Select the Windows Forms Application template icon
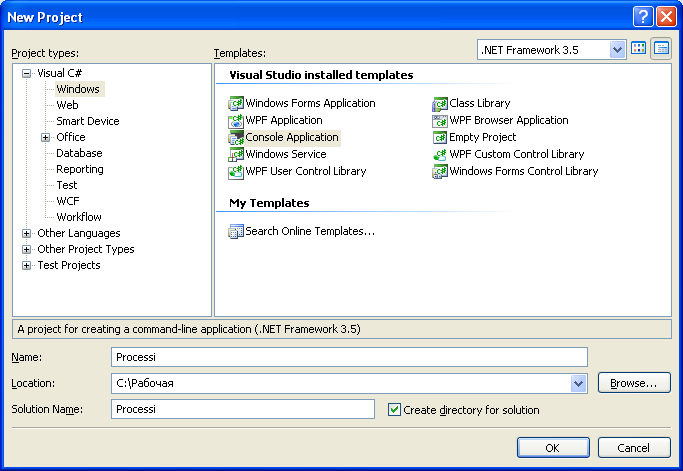683x471 pixels. [x=236, y=103]
